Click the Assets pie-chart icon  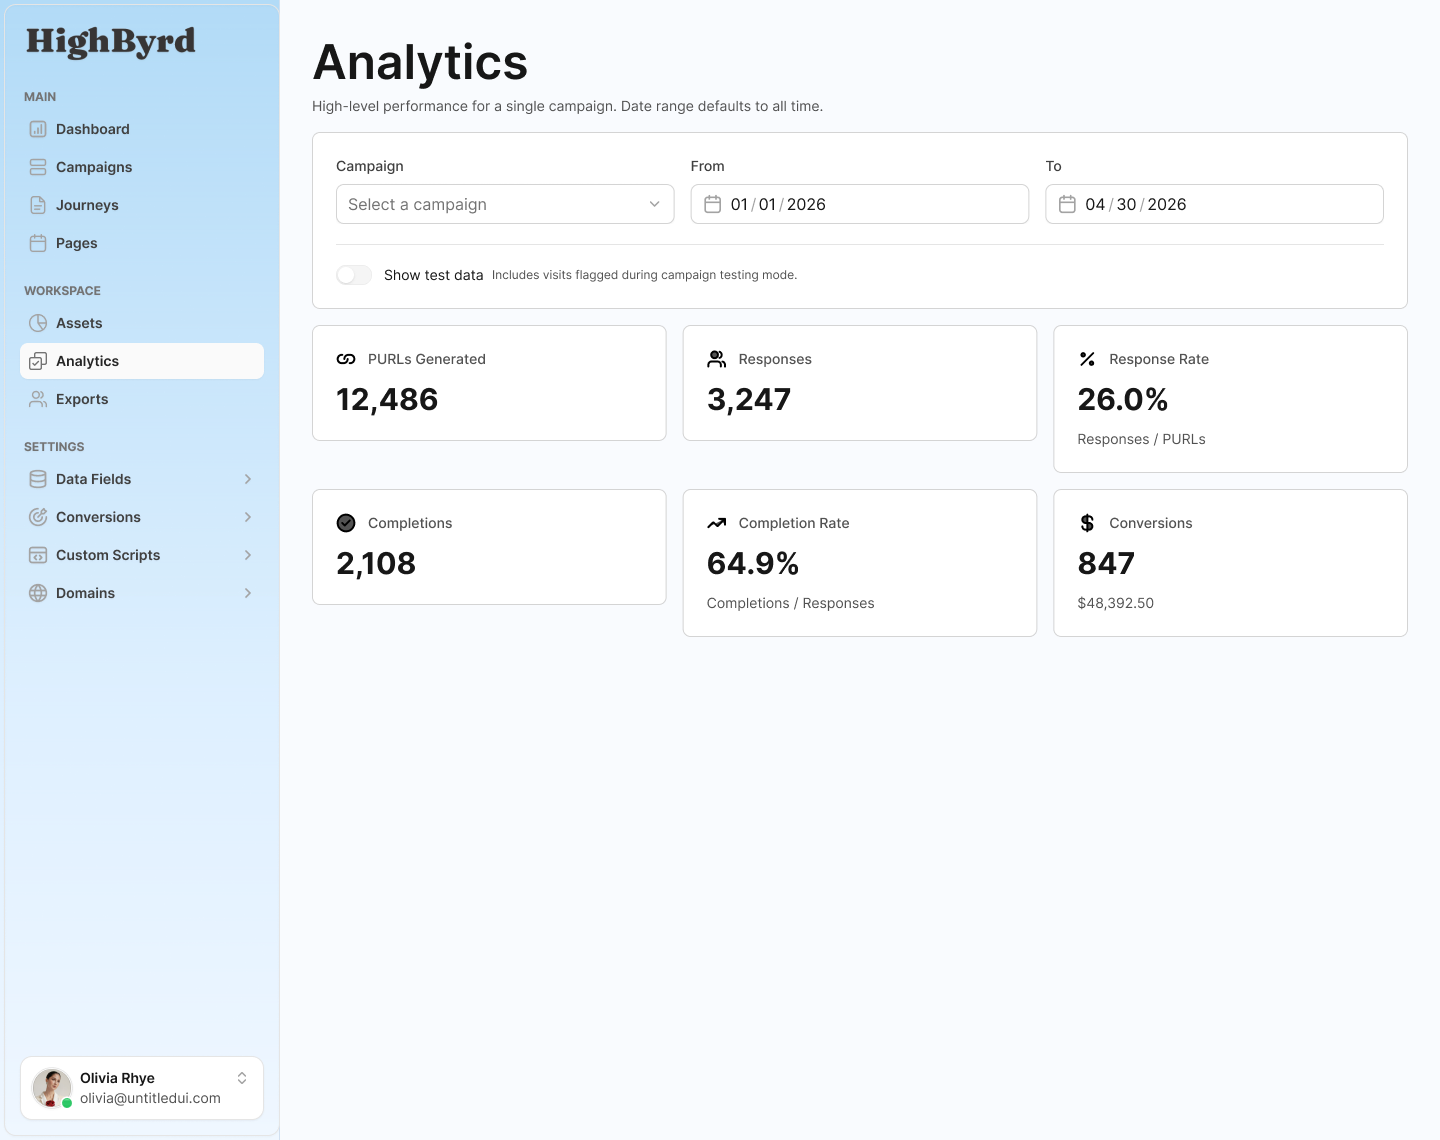point(38,323)
